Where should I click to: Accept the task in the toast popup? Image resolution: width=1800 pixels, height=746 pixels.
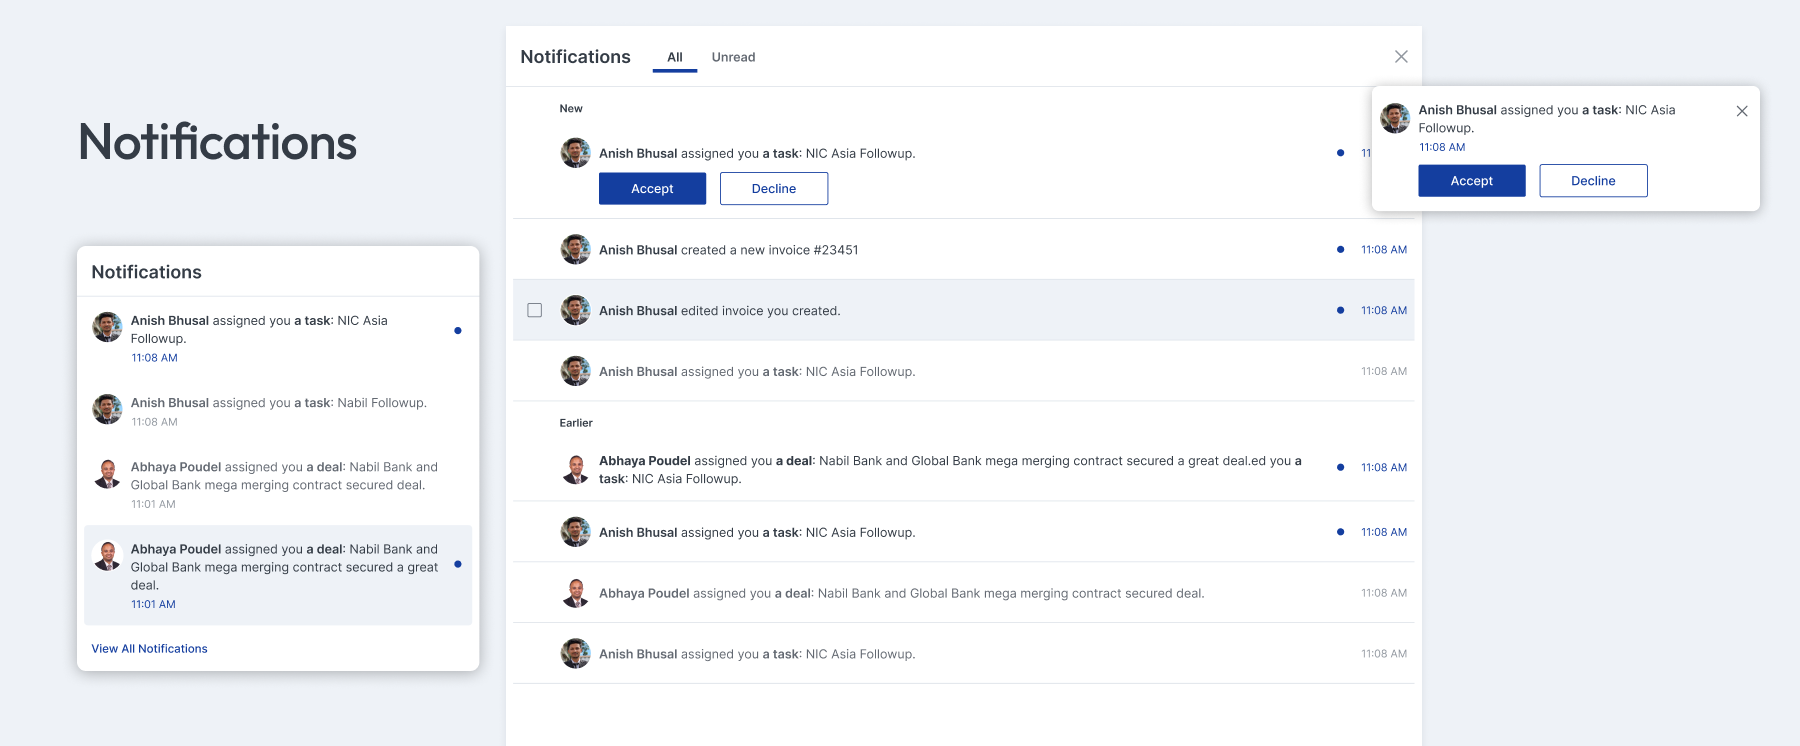(x=1472, y=181)
